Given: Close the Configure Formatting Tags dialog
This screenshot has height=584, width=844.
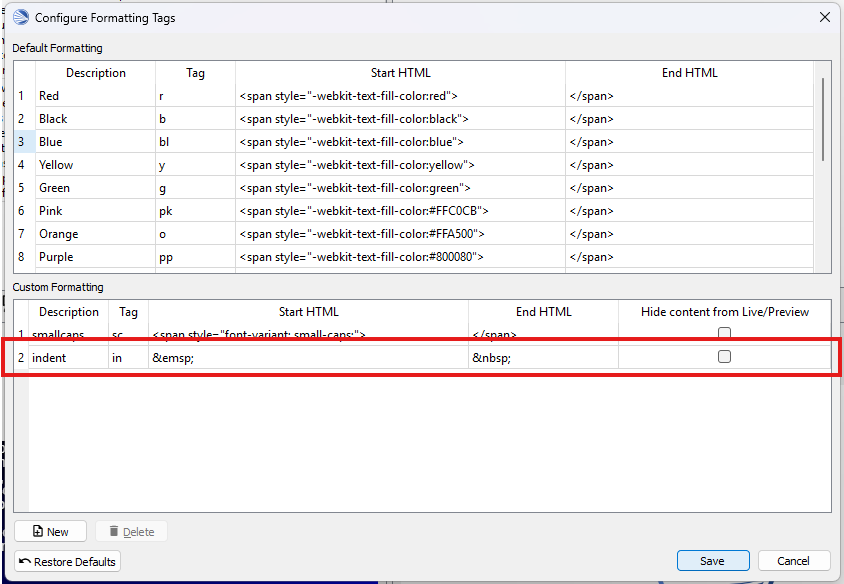Looking at the screenshot, I should tap(825, 17).
